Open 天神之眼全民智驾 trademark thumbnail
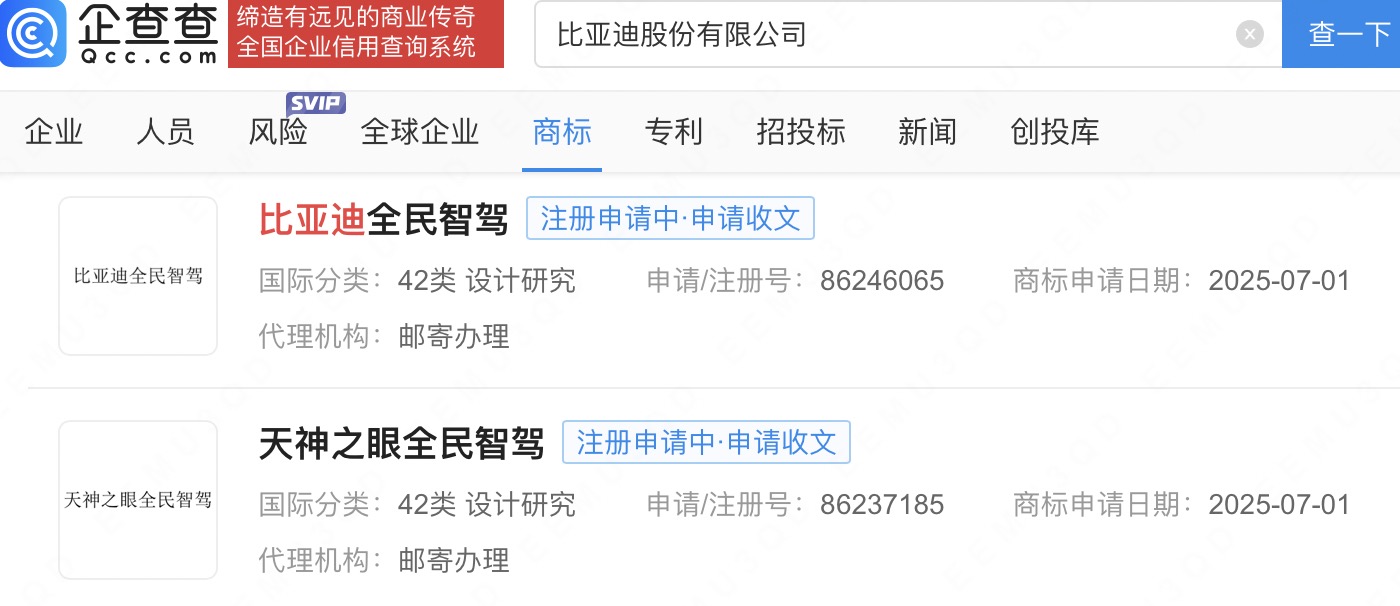 (138, 500)
